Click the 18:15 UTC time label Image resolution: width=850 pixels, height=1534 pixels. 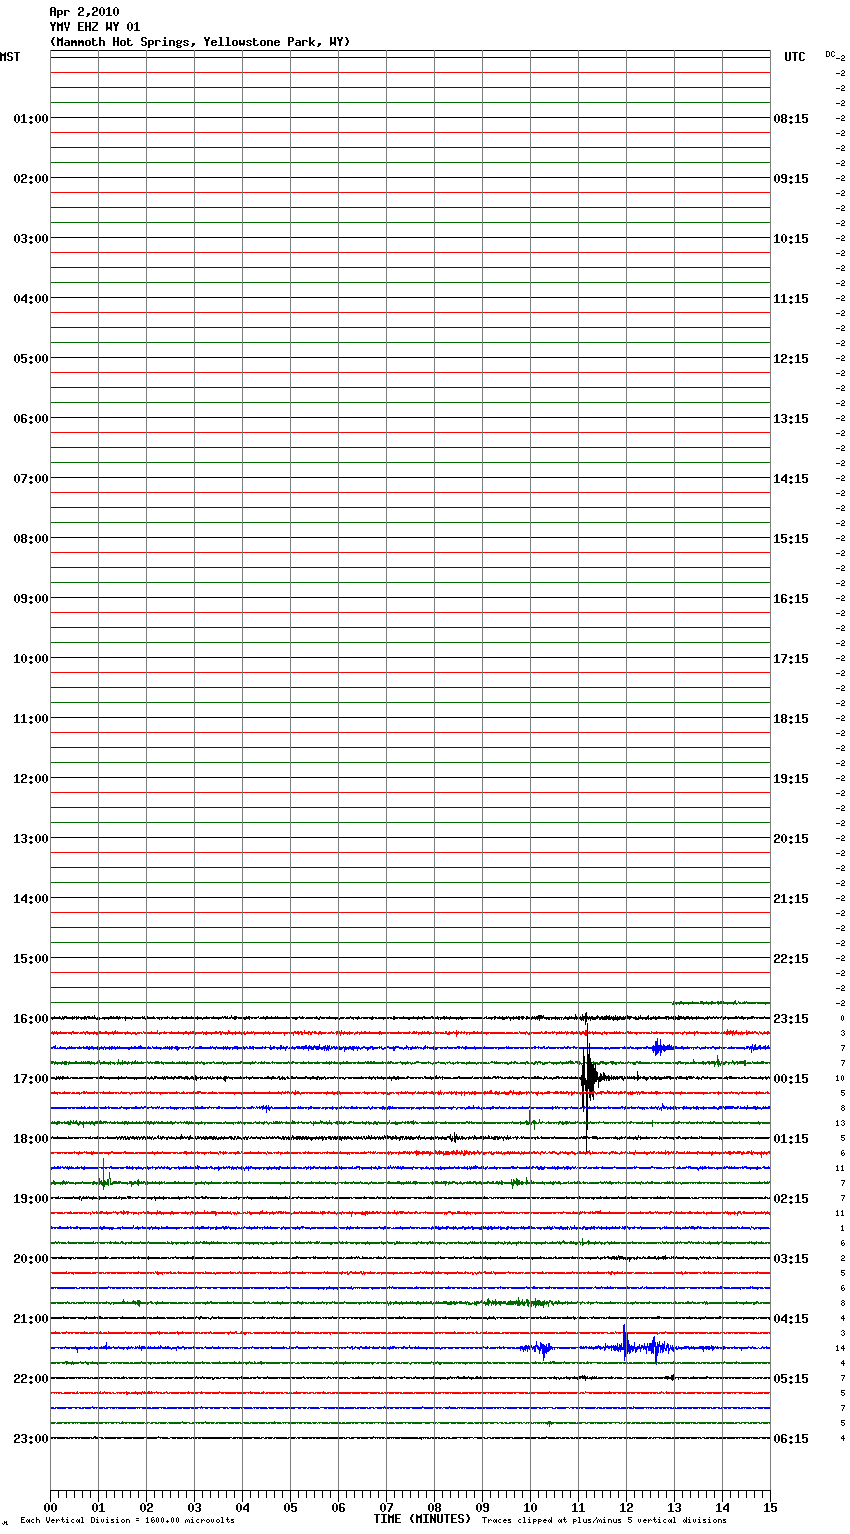tap(791, 719)
